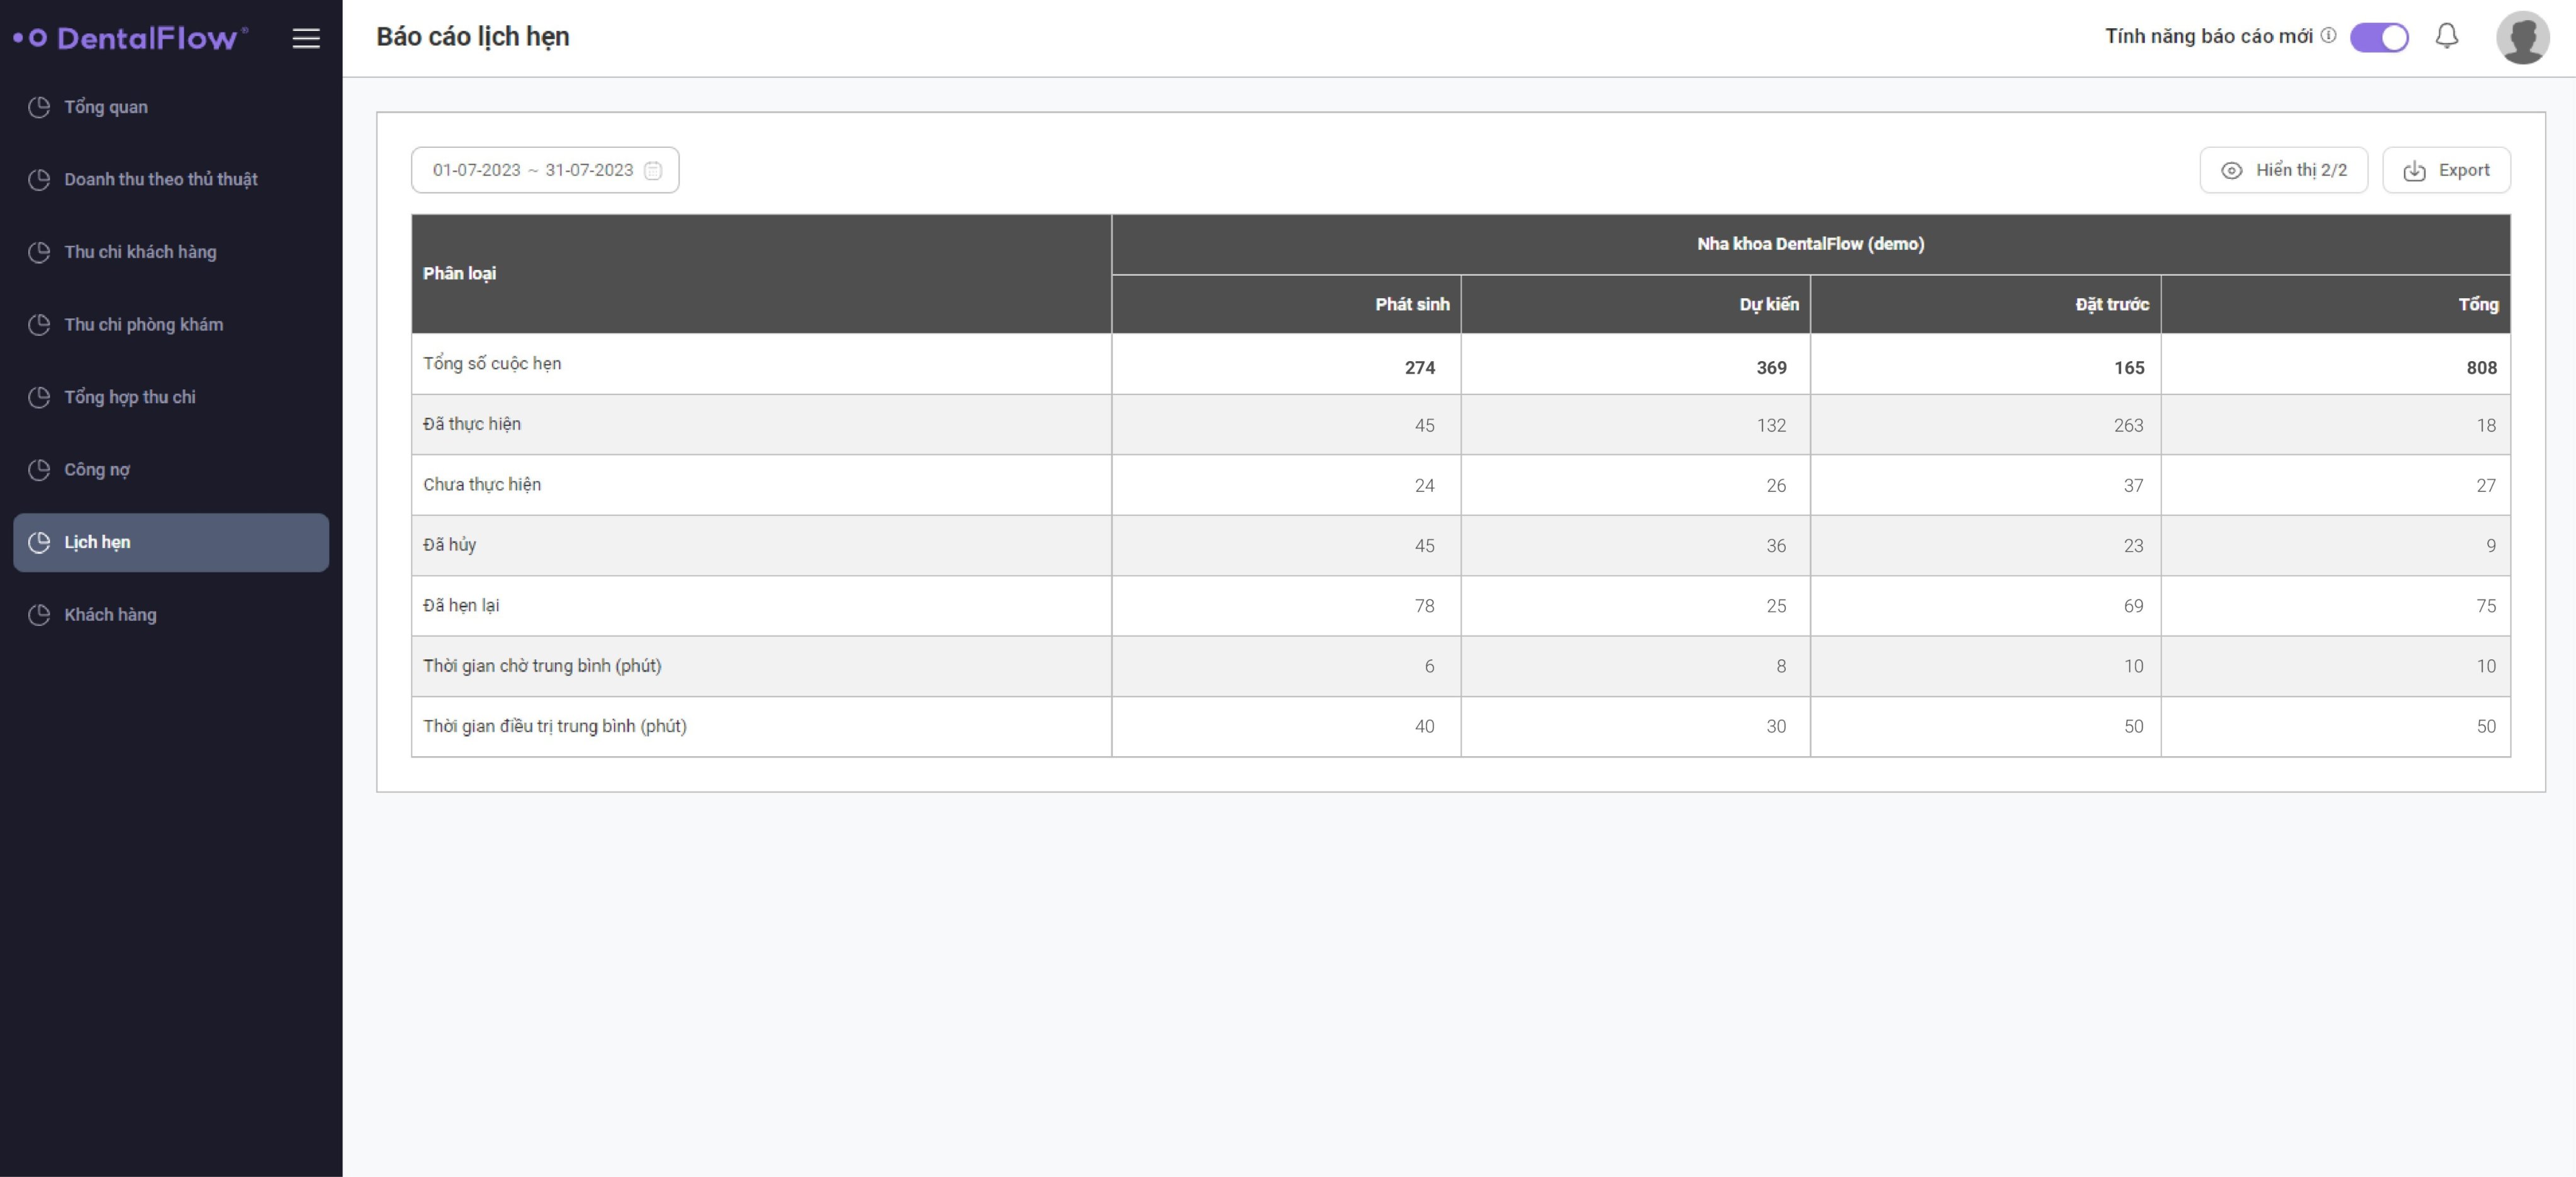Click the Doanh thu theo thủ thuật icon

(39, 180)
